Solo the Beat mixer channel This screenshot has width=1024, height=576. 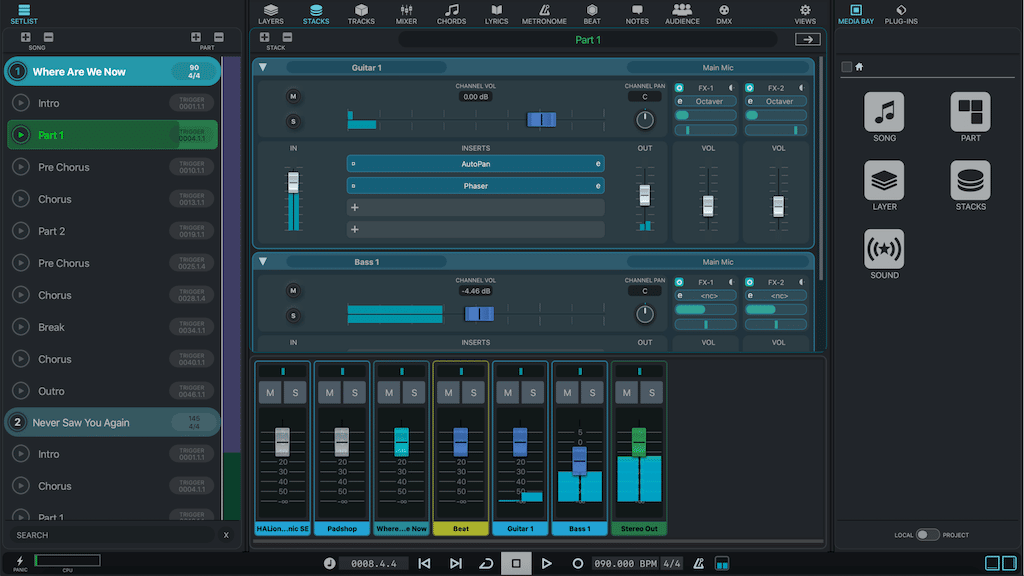point(471,393)
